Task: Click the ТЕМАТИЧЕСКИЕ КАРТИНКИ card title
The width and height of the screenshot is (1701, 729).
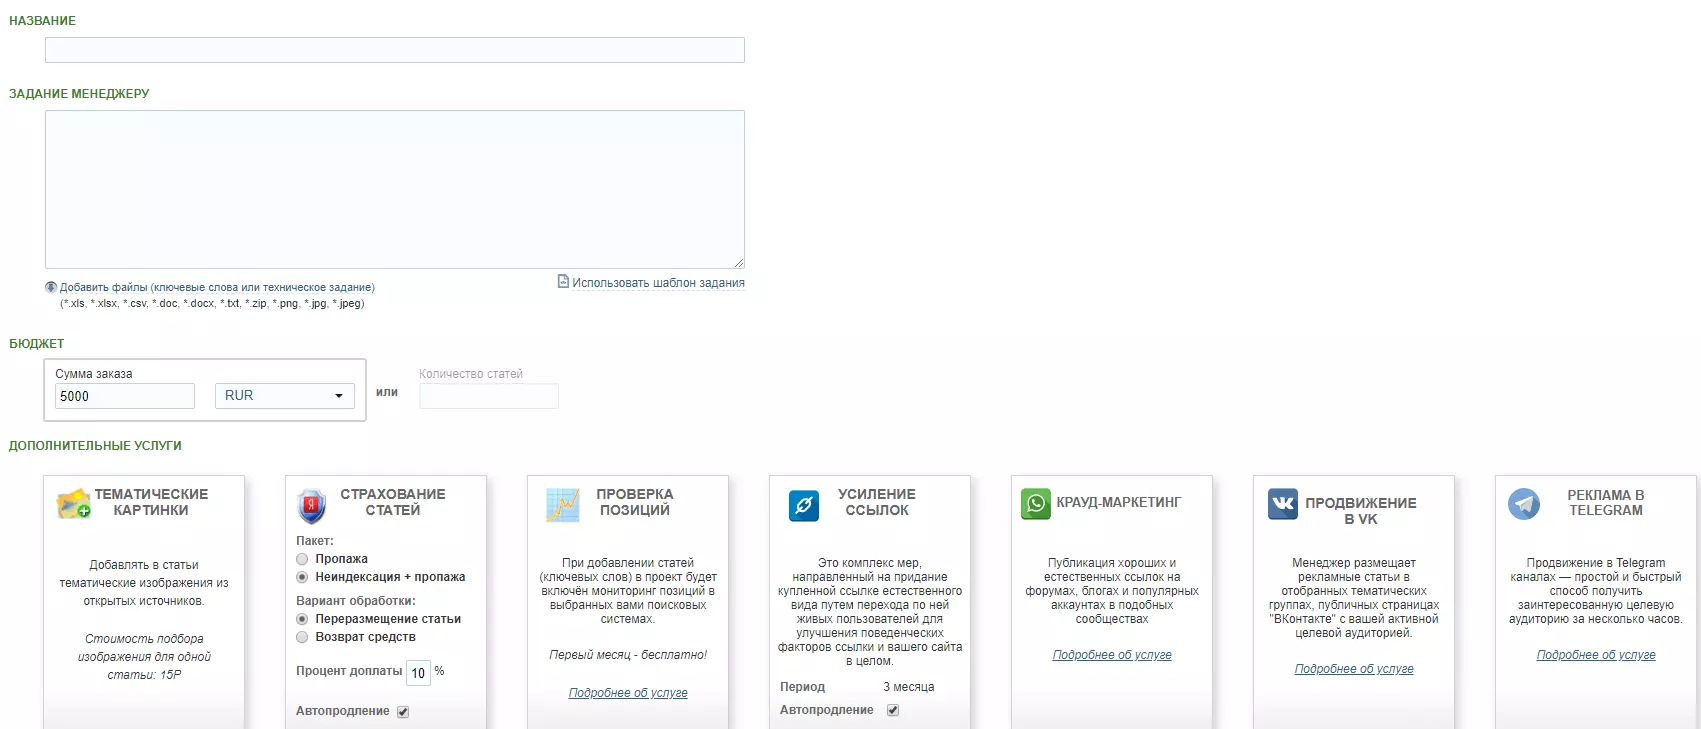Action: point(152,502)
